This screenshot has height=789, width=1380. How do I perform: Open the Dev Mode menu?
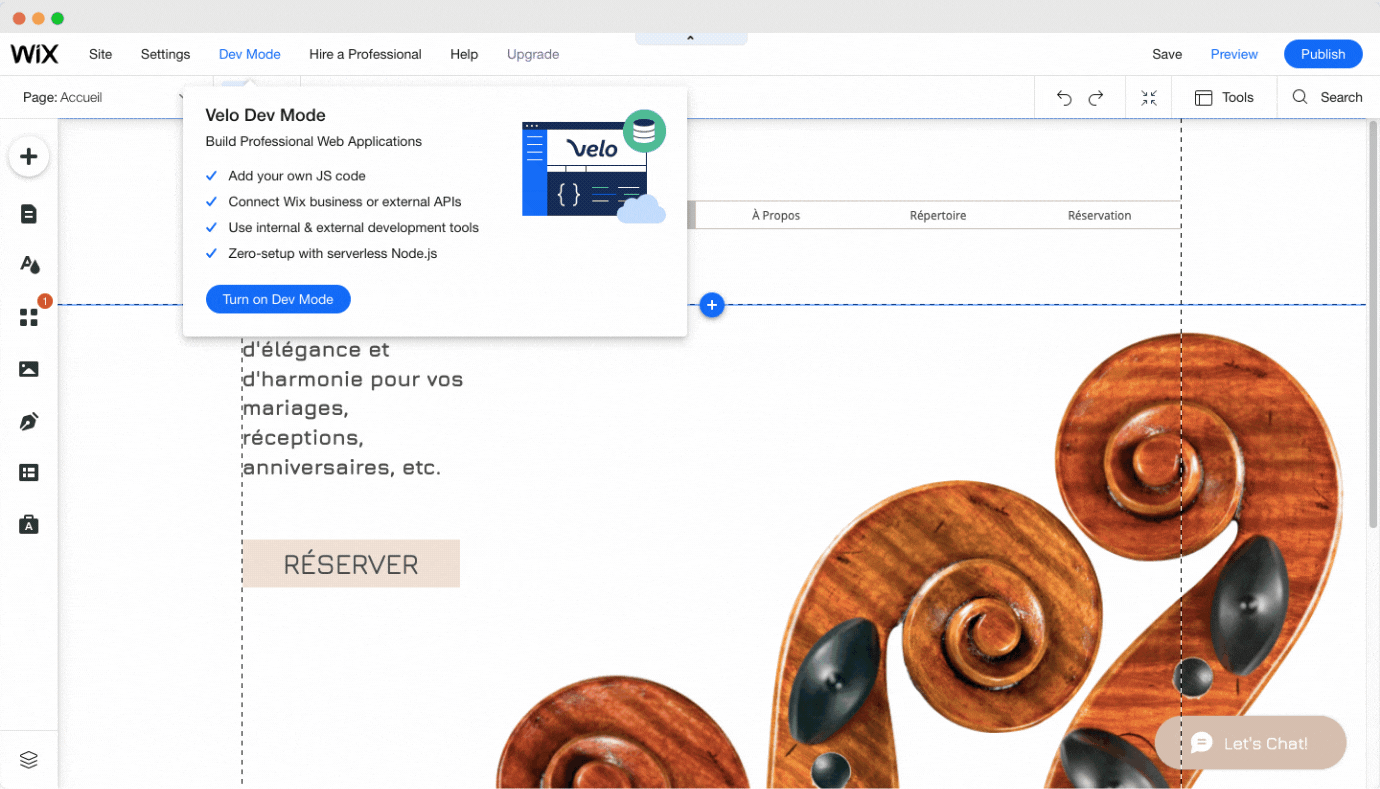[x=250, y=54]
